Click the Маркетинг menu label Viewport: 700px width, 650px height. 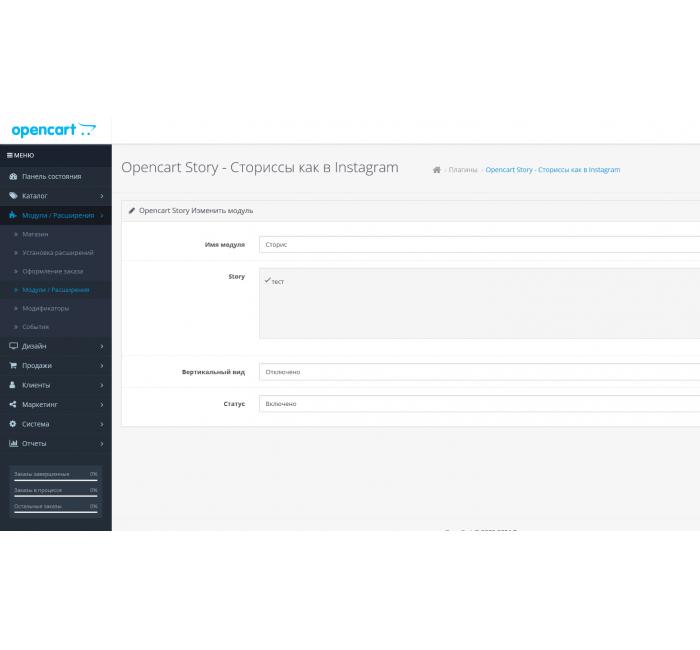(x=40, y=404)
